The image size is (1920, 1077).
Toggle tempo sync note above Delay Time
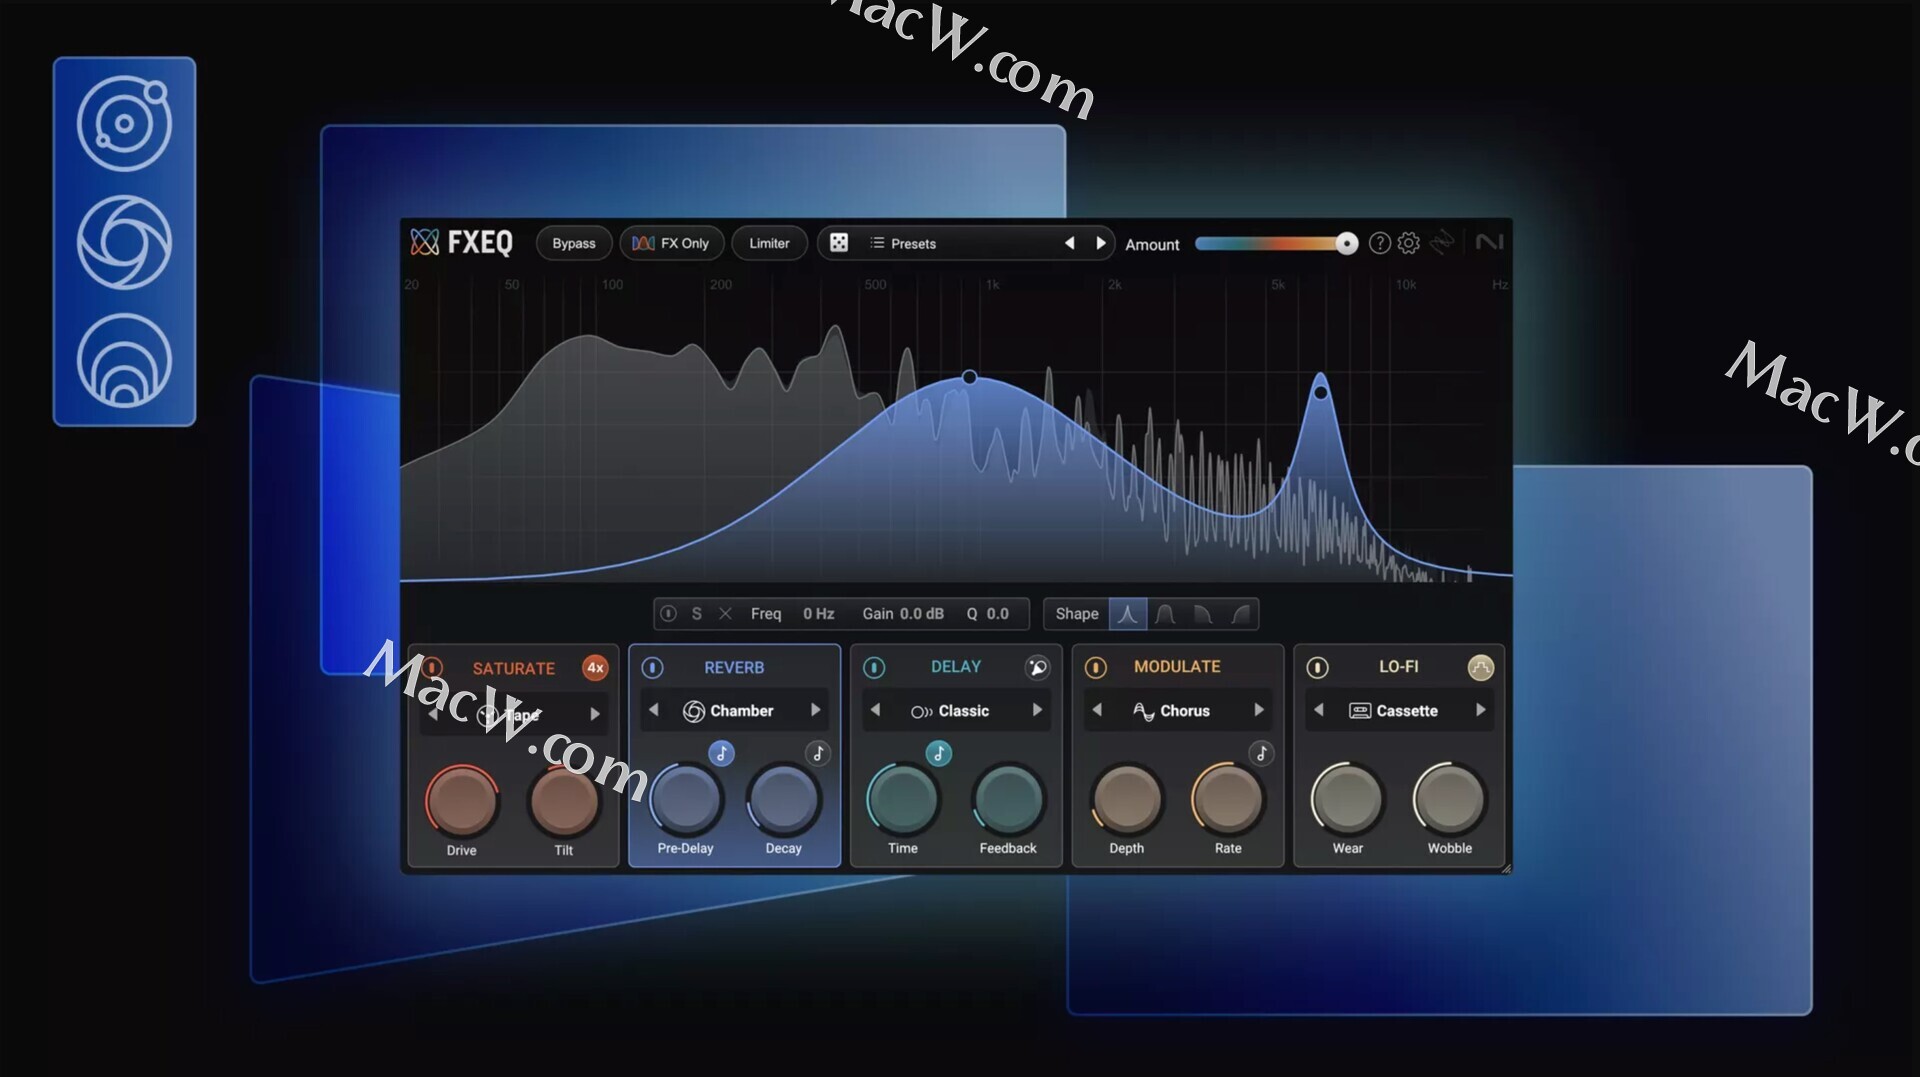(x=938, y=753)
